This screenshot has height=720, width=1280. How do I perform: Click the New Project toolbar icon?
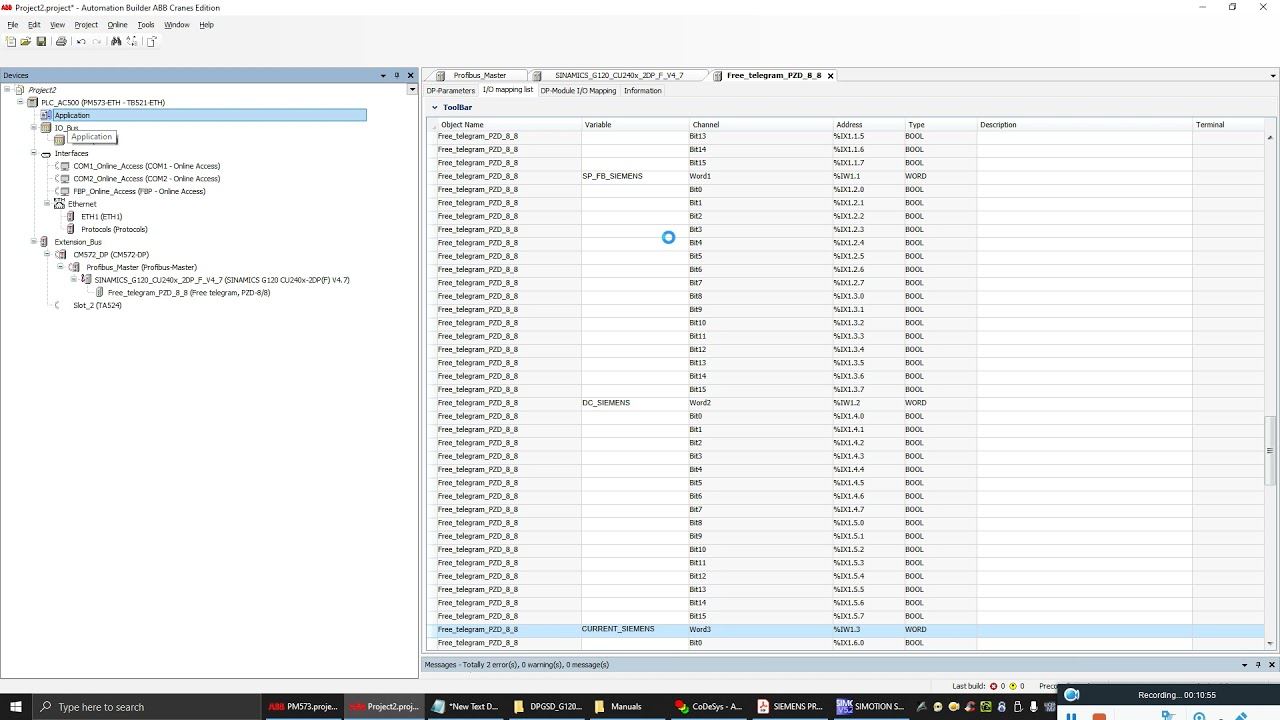(x=11, y=41)
